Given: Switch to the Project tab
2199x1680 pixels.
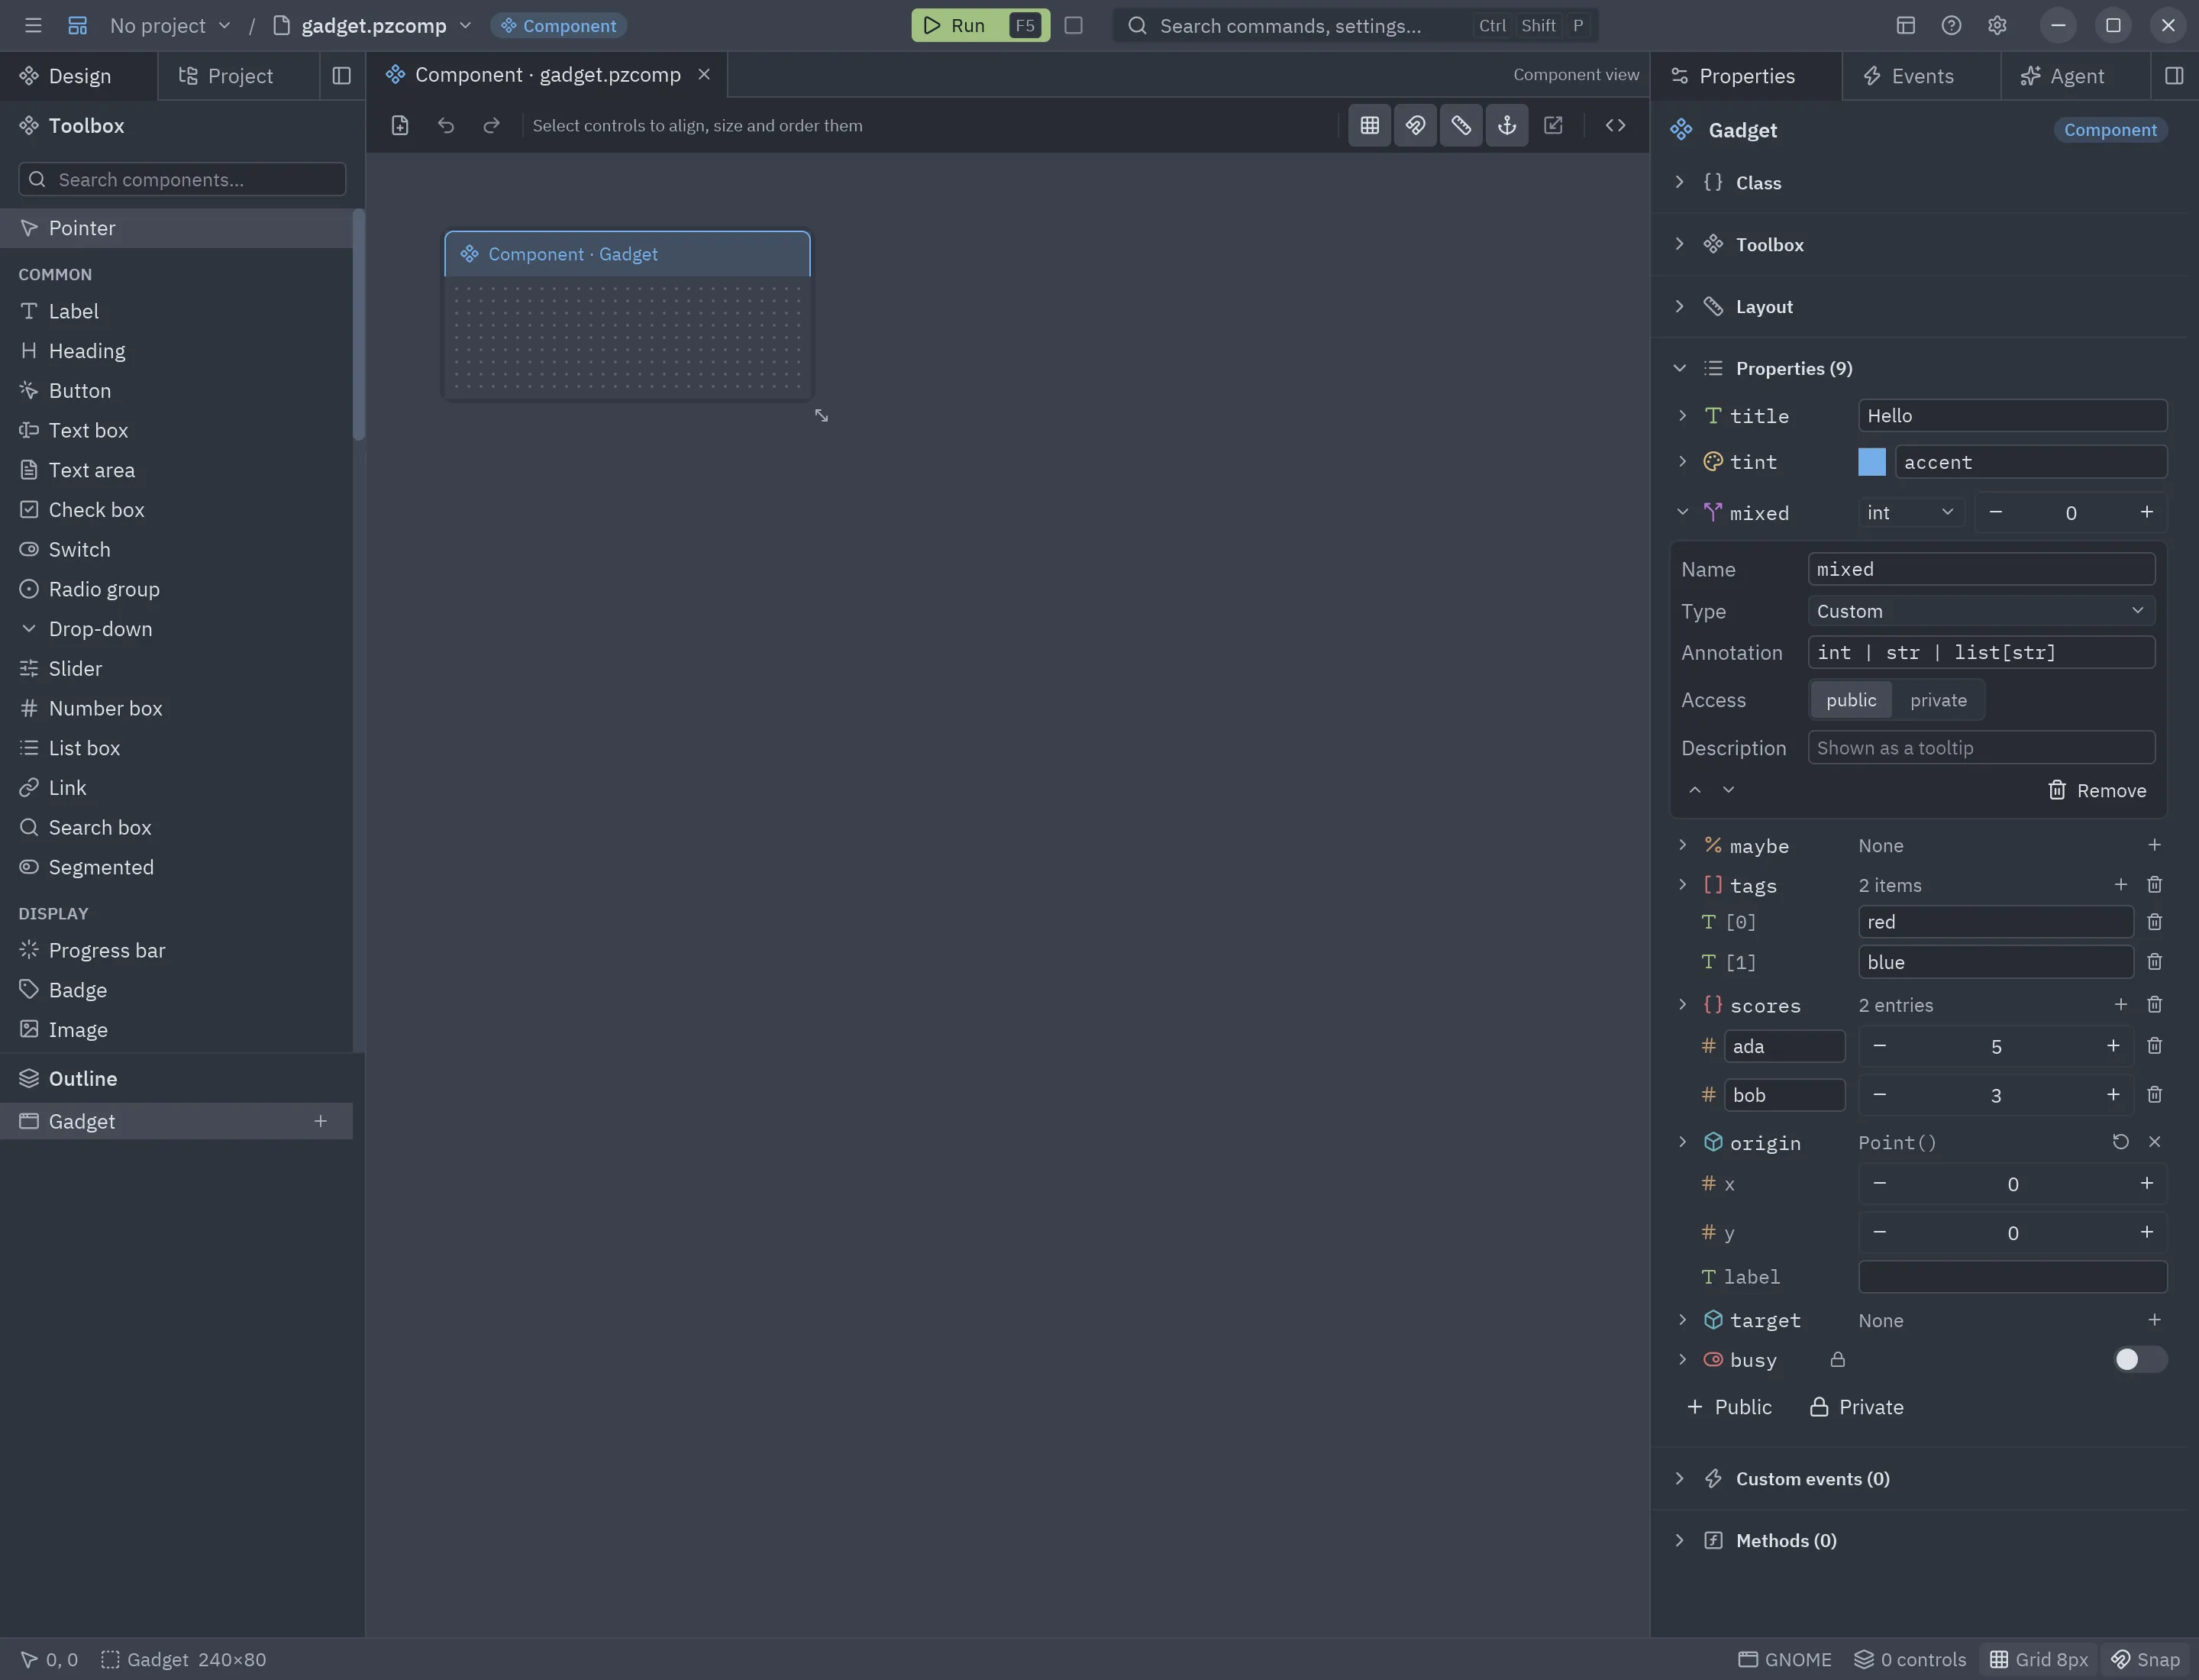Looking at the screenshot, I should [239, 76].
